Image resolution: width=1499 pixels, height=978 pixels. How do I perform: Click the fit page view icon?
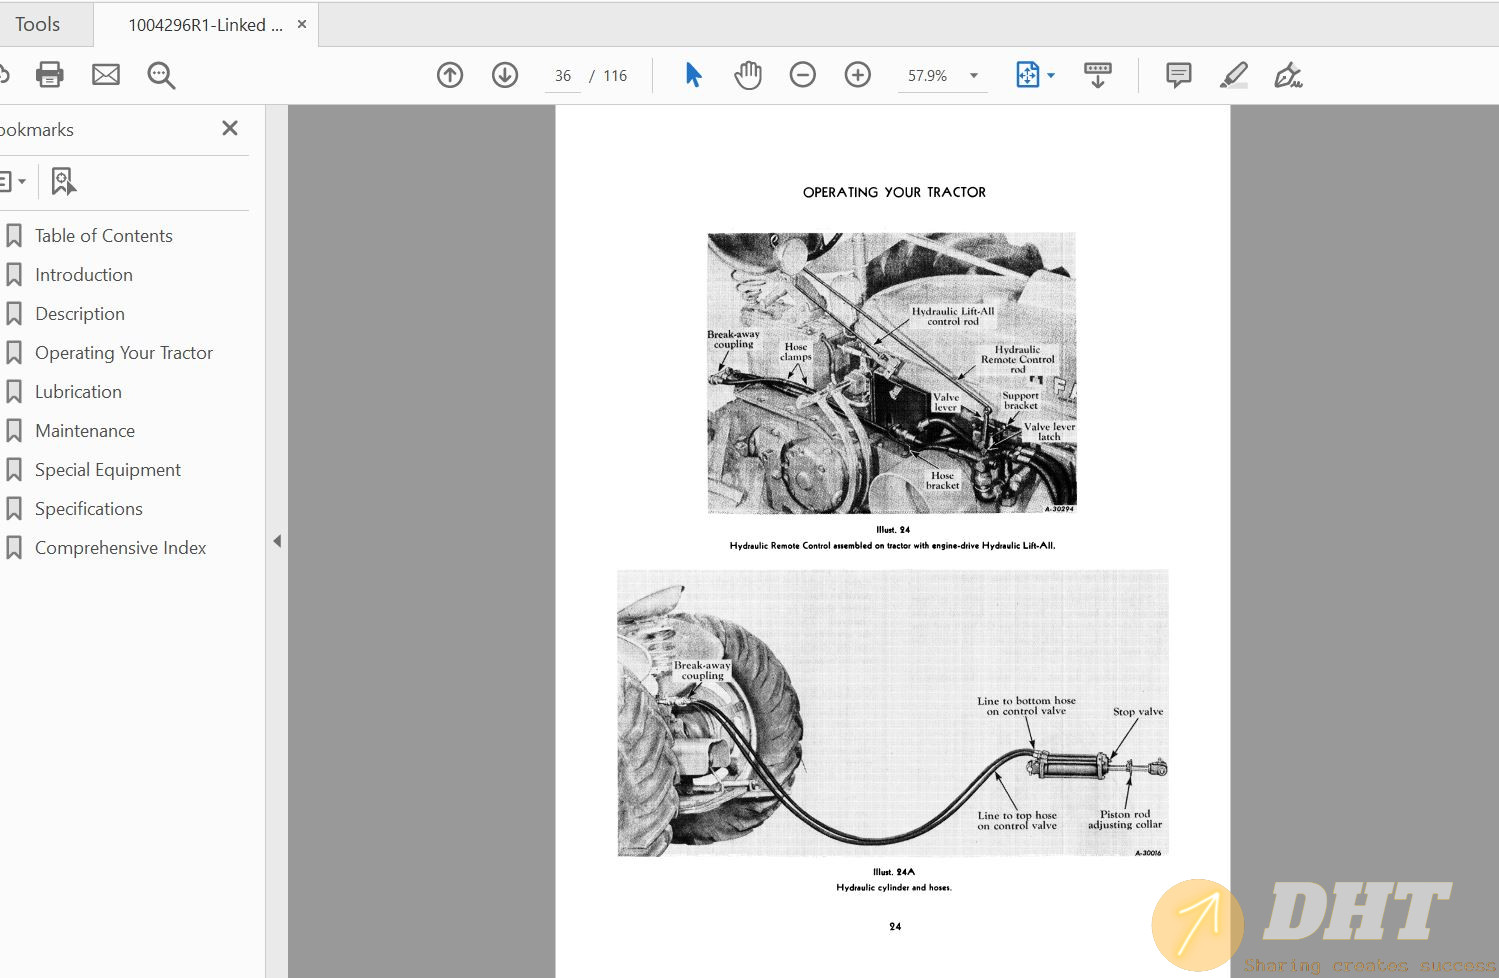click(1028, 75)
